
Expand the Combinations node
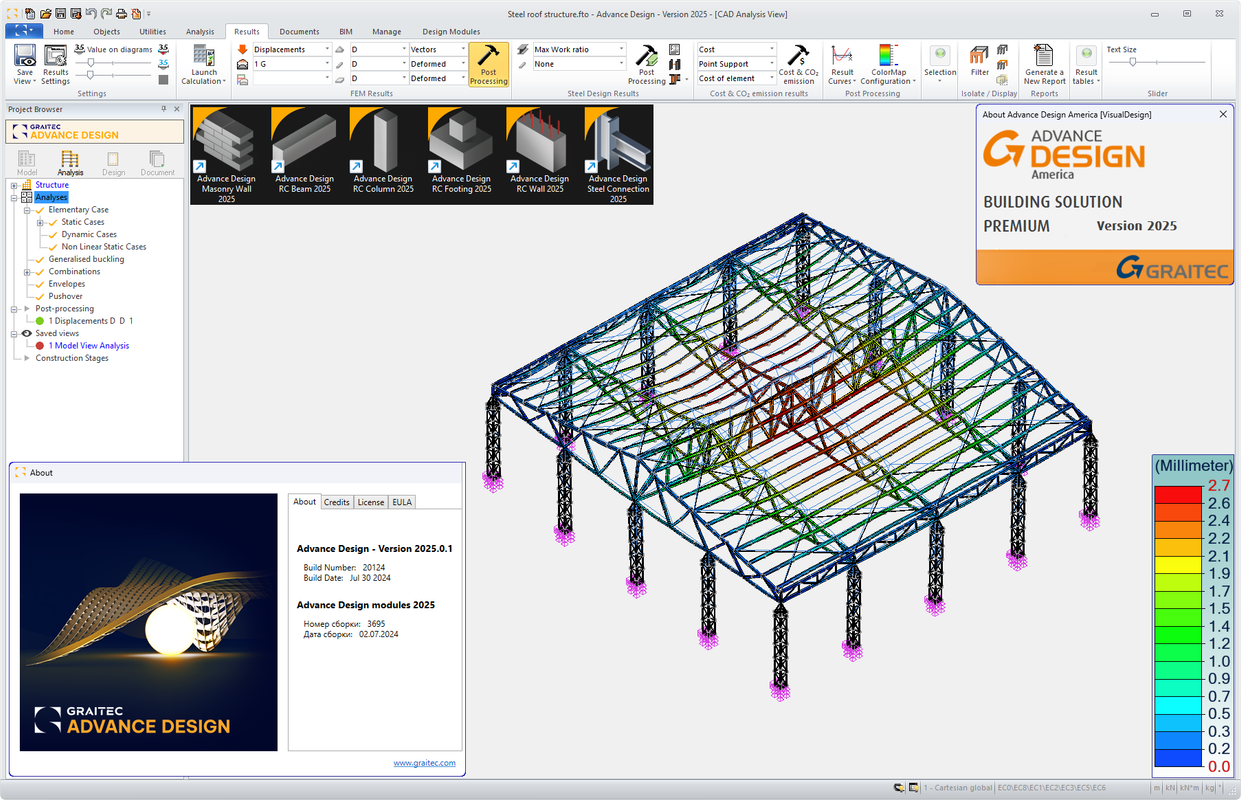(x=27, y=271)
